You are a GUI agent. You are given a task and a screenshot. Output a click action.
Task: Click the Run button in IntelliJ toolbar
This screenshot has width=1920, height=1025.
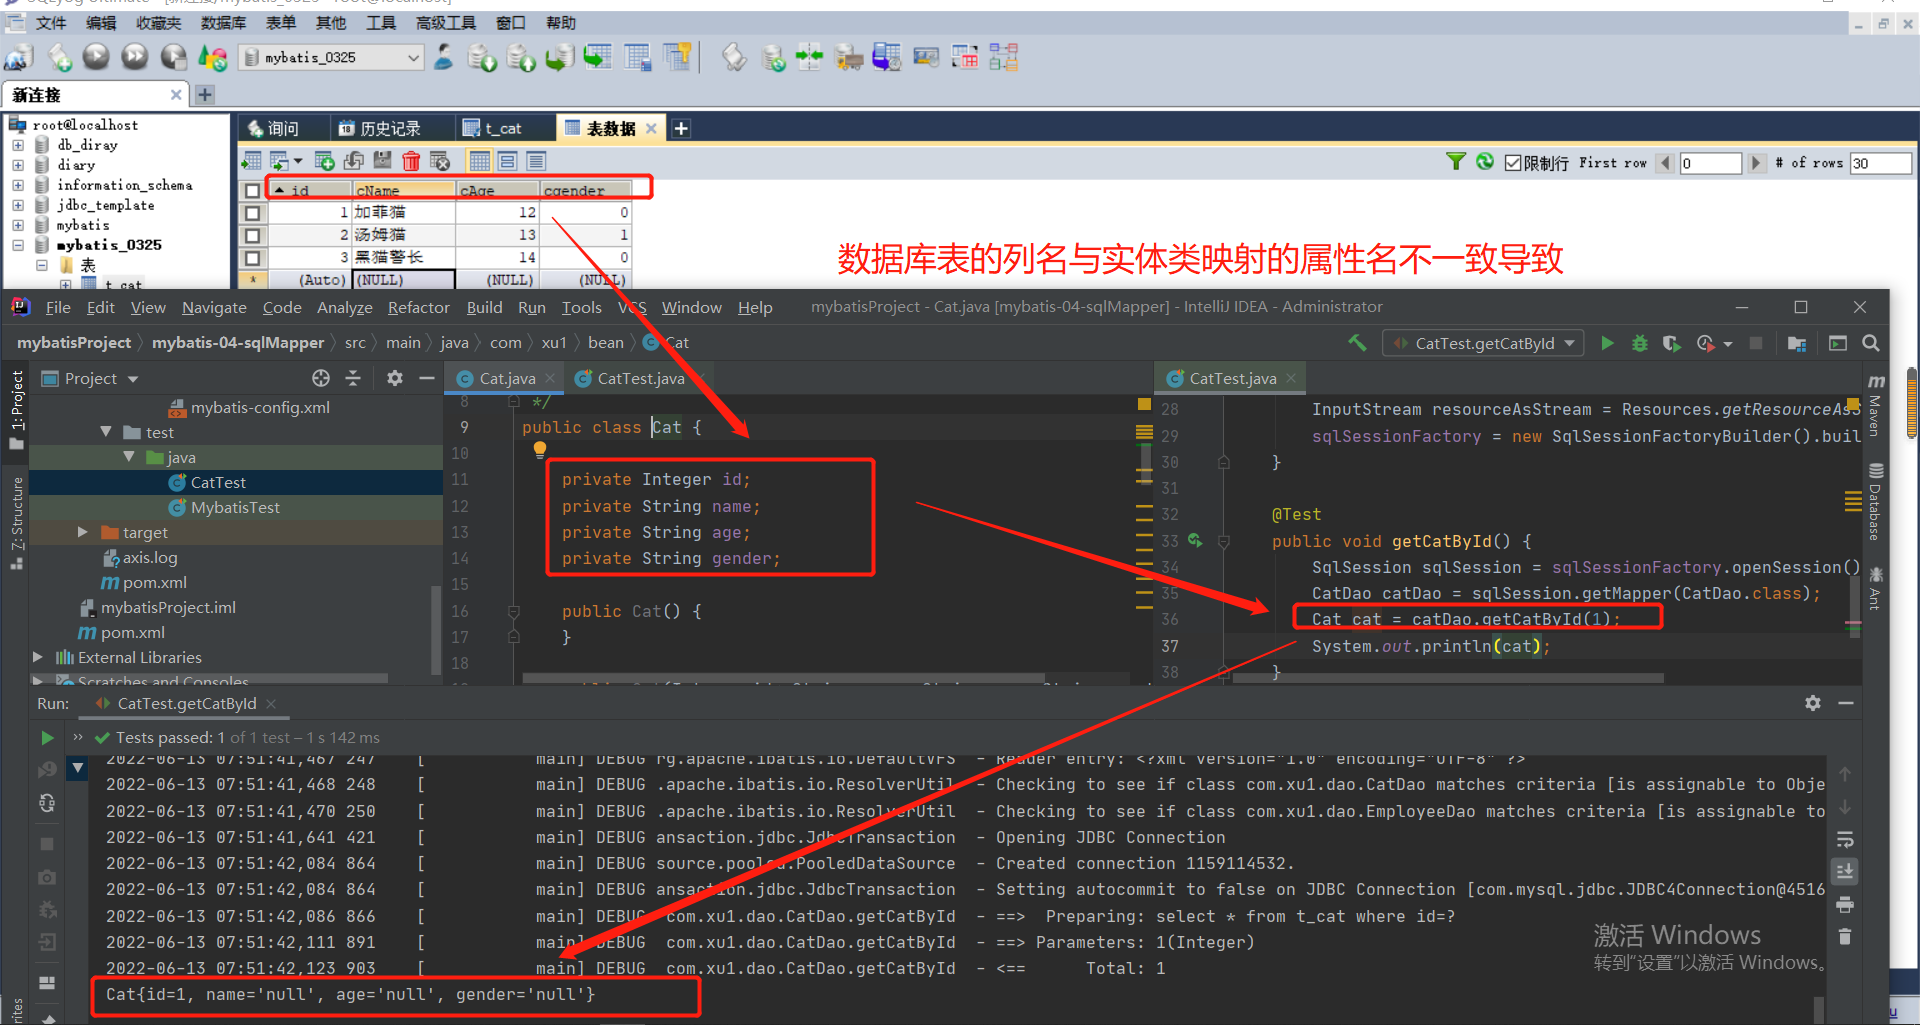pyautogui.click(x=1607, y=343)
